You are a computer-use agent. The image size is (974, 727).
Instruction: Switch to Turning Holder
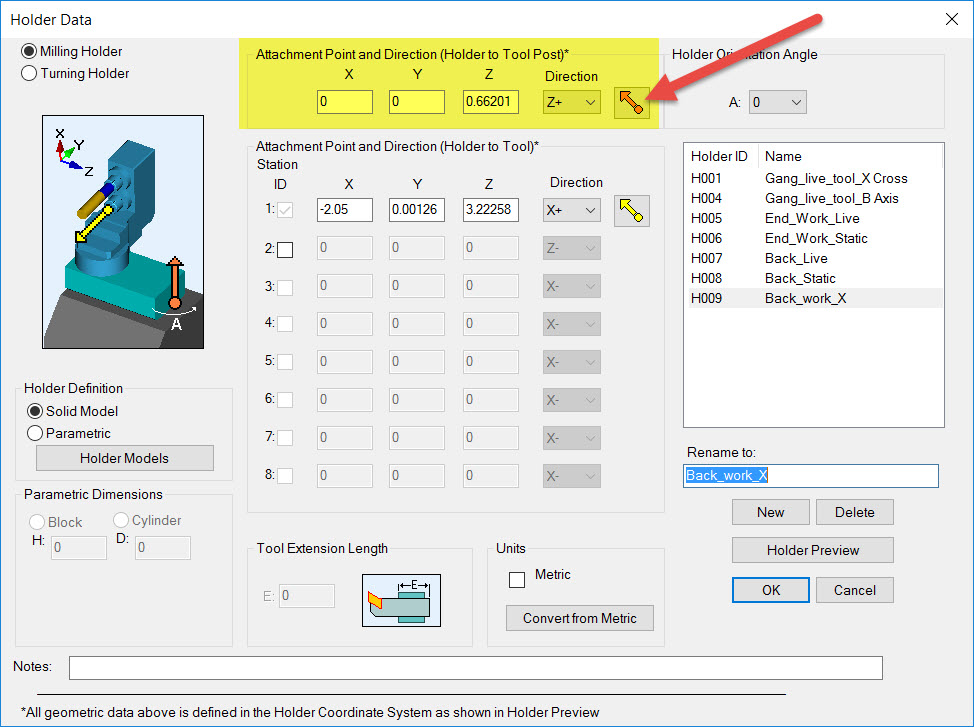[x=29, y=72]
